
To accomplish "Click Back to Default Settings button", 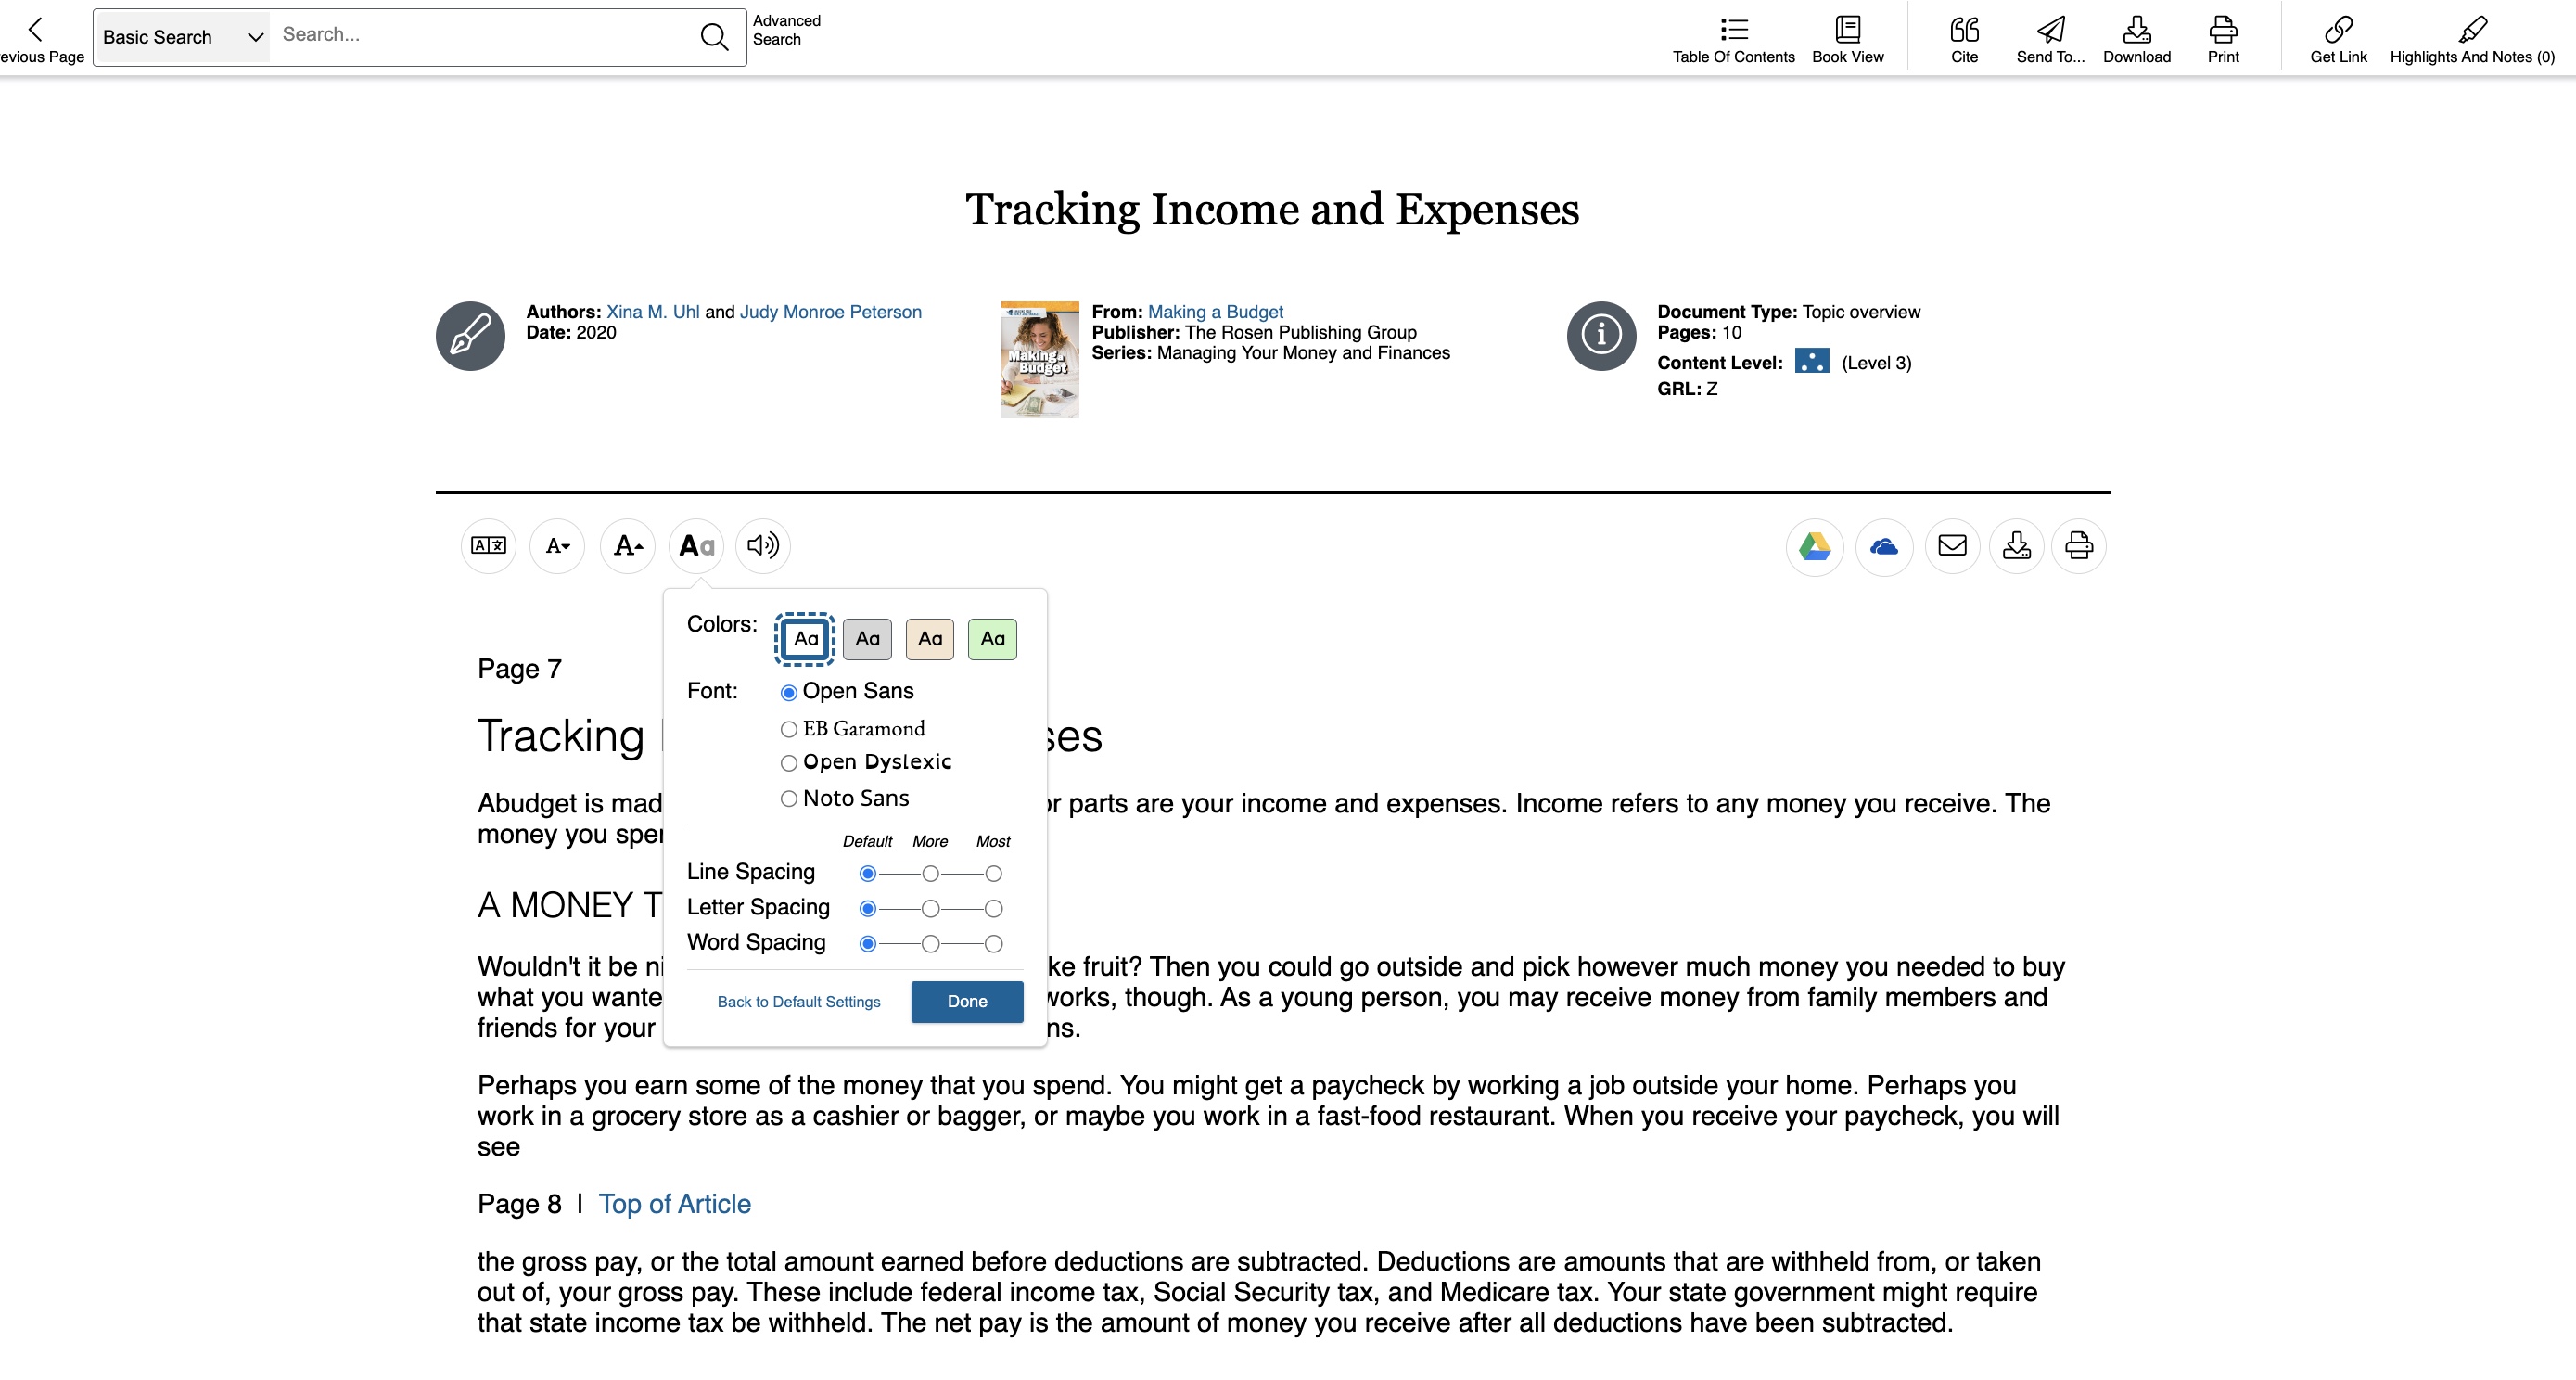I will (797, 1000).
